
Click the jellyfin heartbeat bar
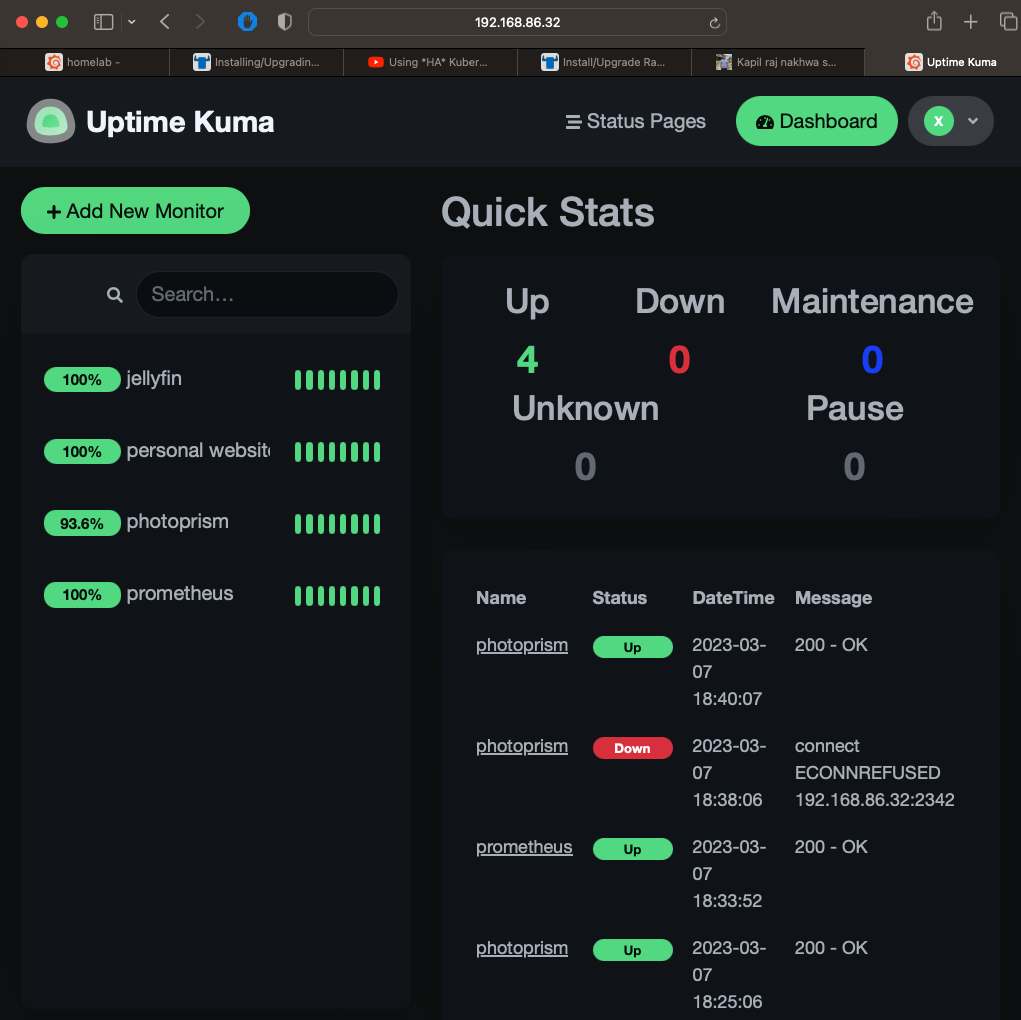pos(337,380)
